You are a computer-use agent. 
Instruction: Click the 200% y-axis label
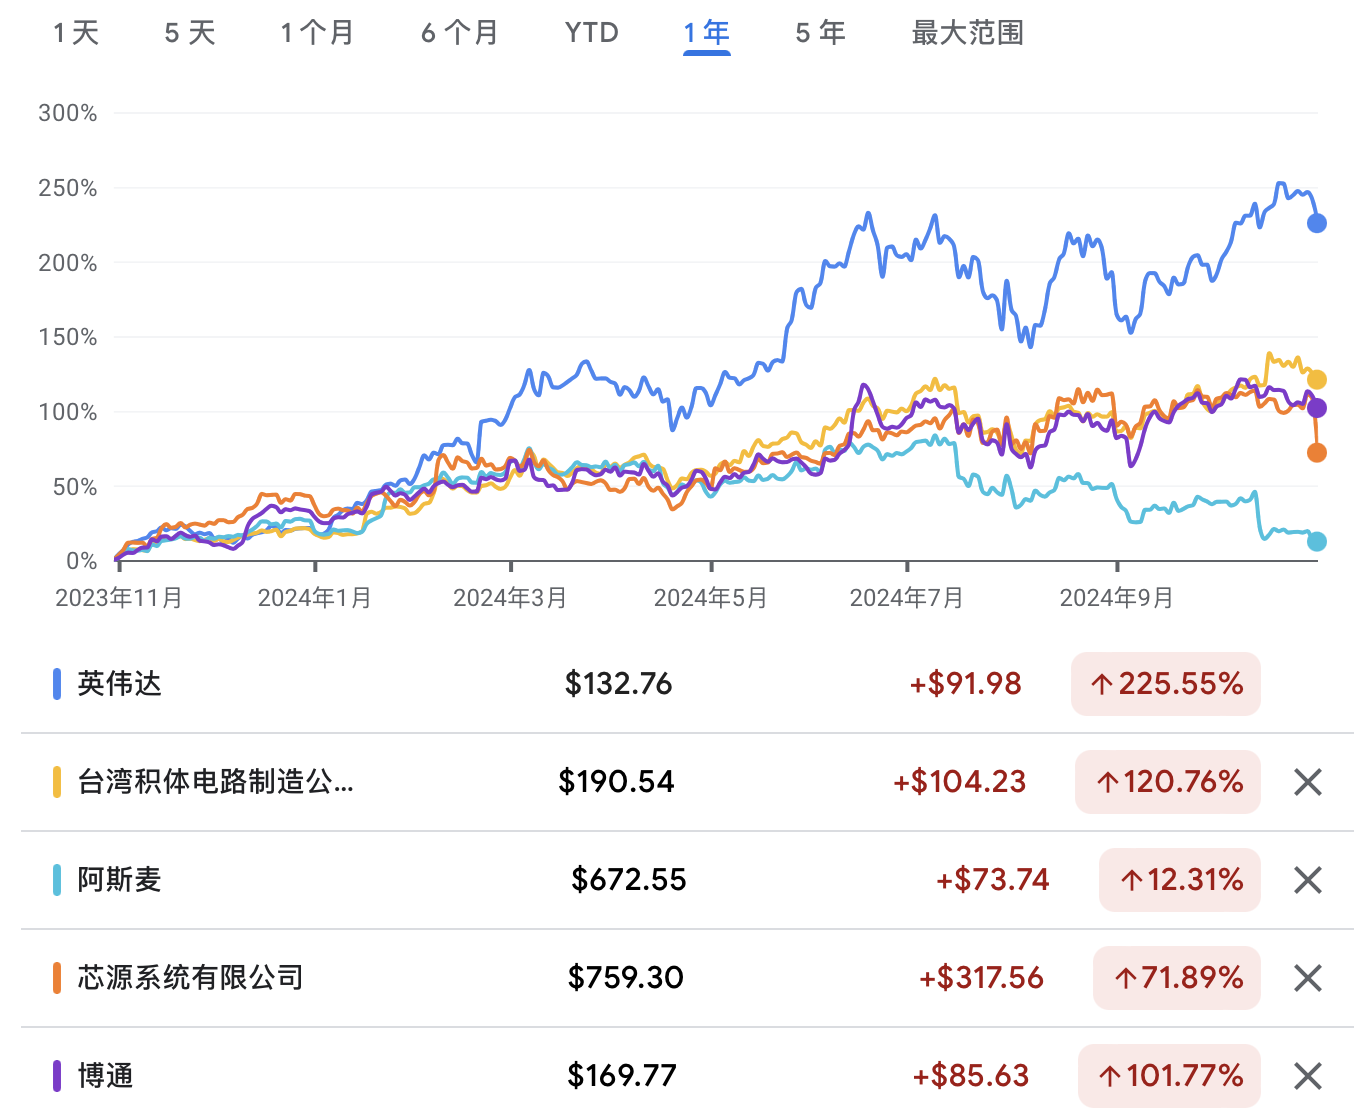coord(68,263)
